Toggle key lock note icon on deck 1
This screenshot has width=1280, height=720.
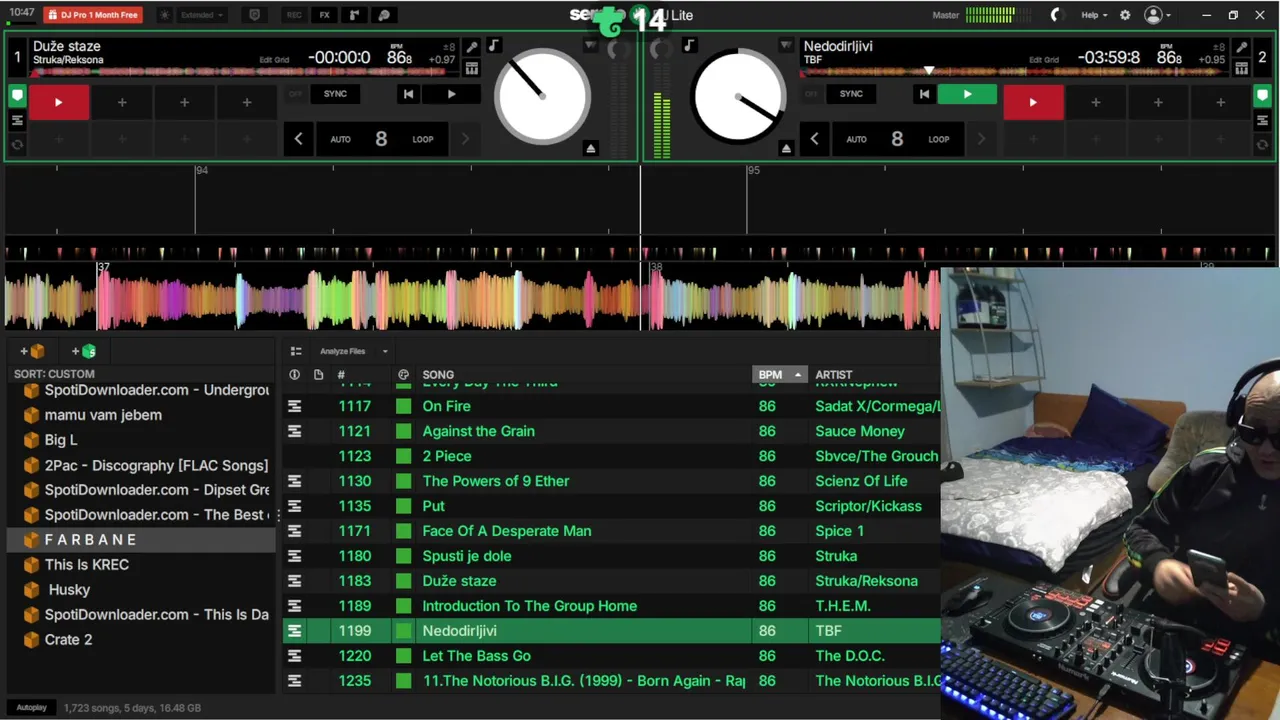493,46
